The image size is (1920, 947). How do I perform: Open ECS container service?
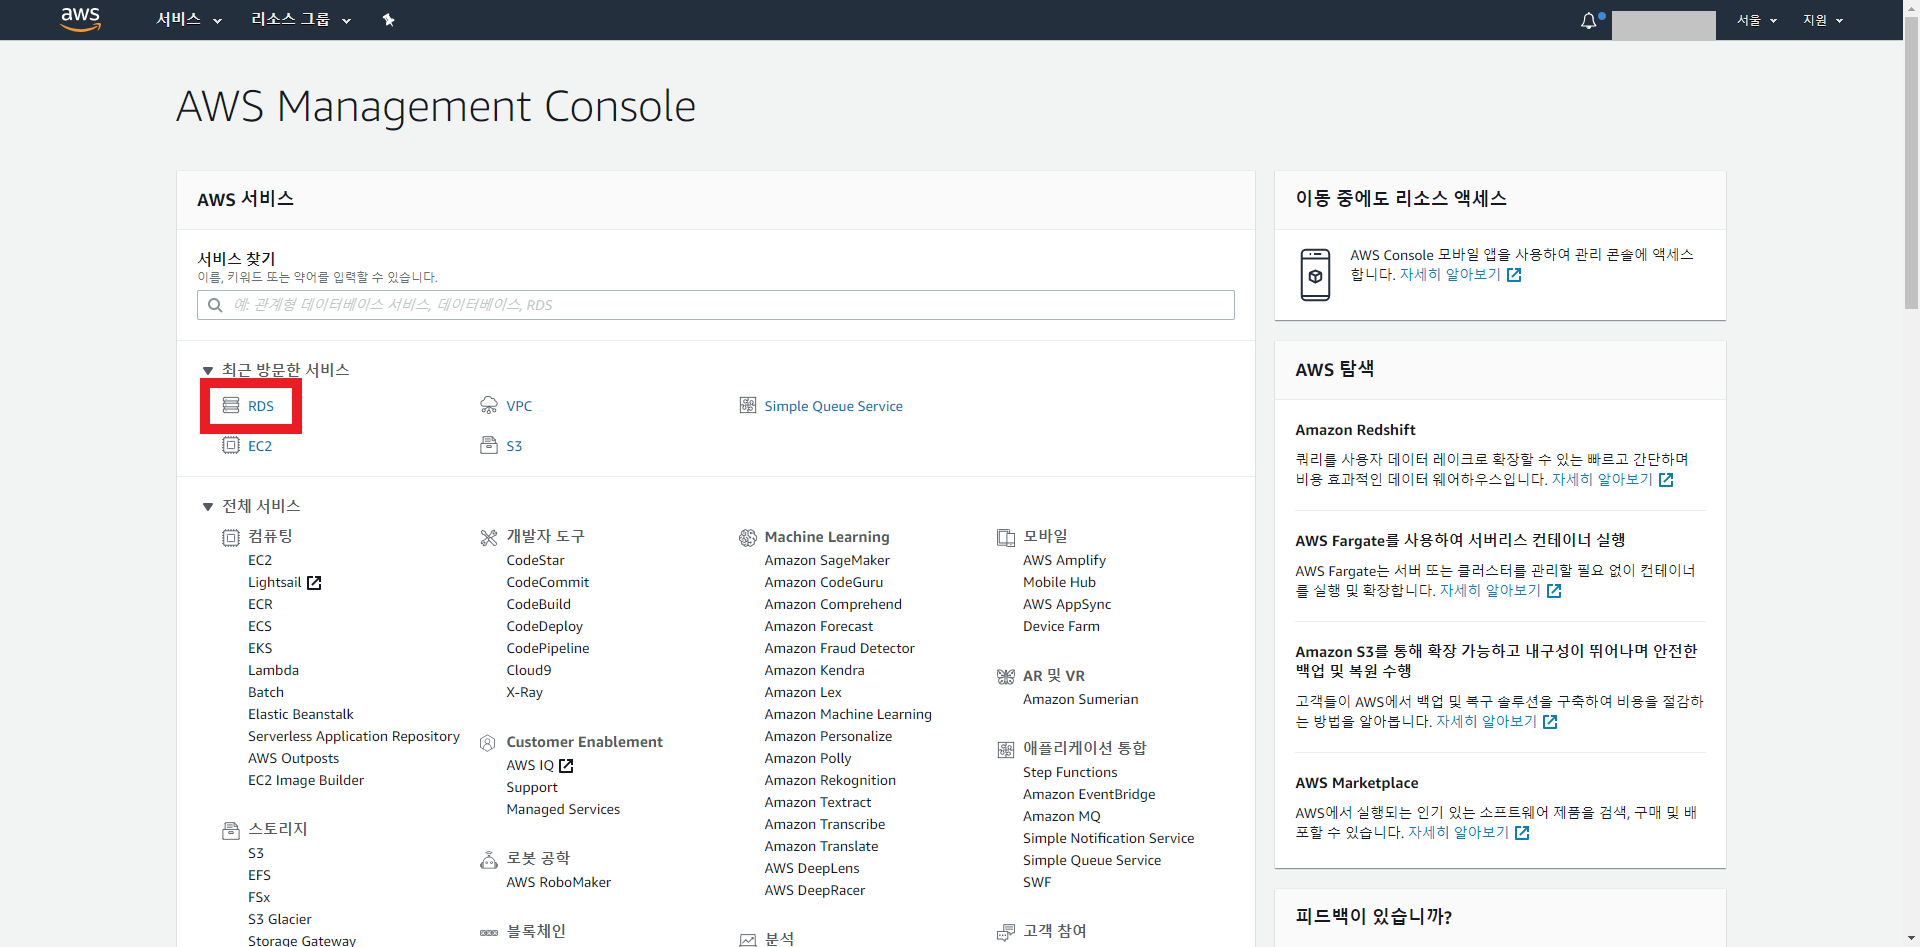point(260,627)
